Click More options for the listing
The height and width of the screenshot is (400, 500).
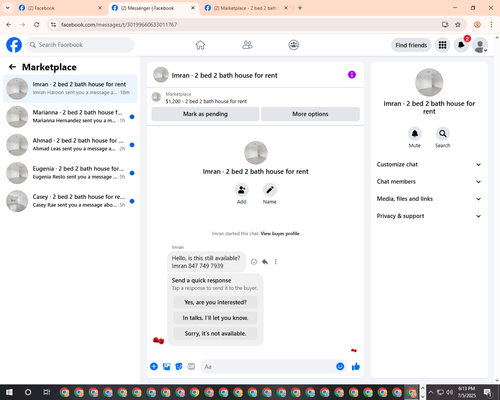pos(310,114)
